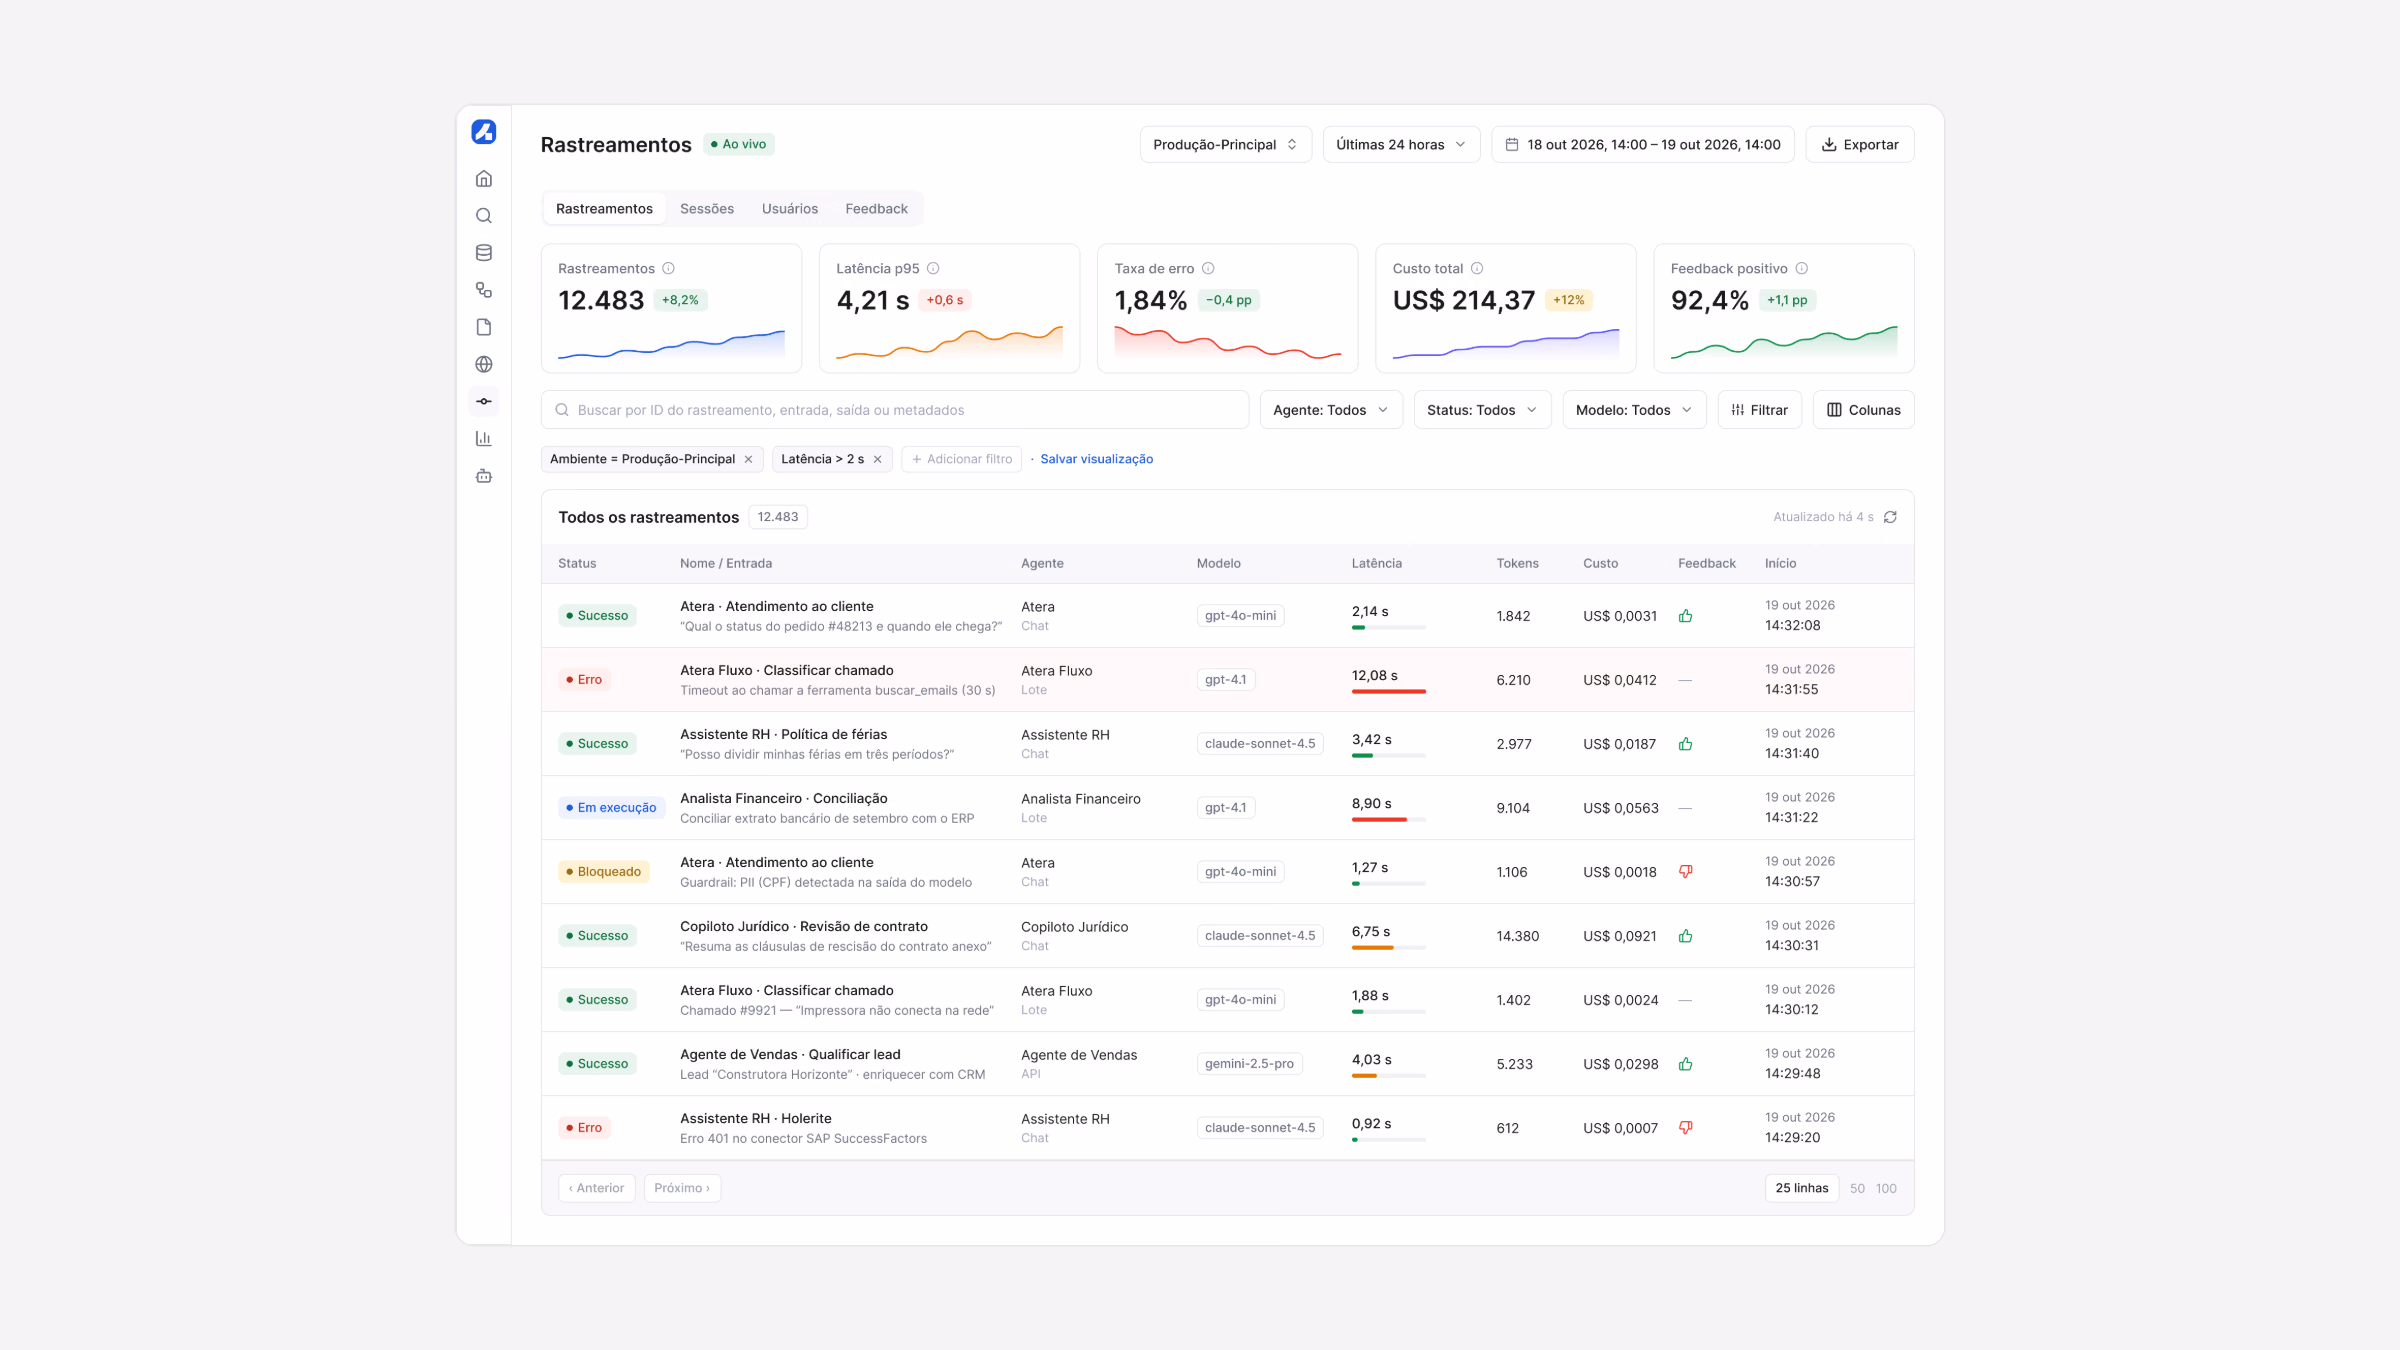The width and height of the screenshot is (2400, 1350).
Task: Click the Salvar visualização link
Action: tap(1096, 459)
